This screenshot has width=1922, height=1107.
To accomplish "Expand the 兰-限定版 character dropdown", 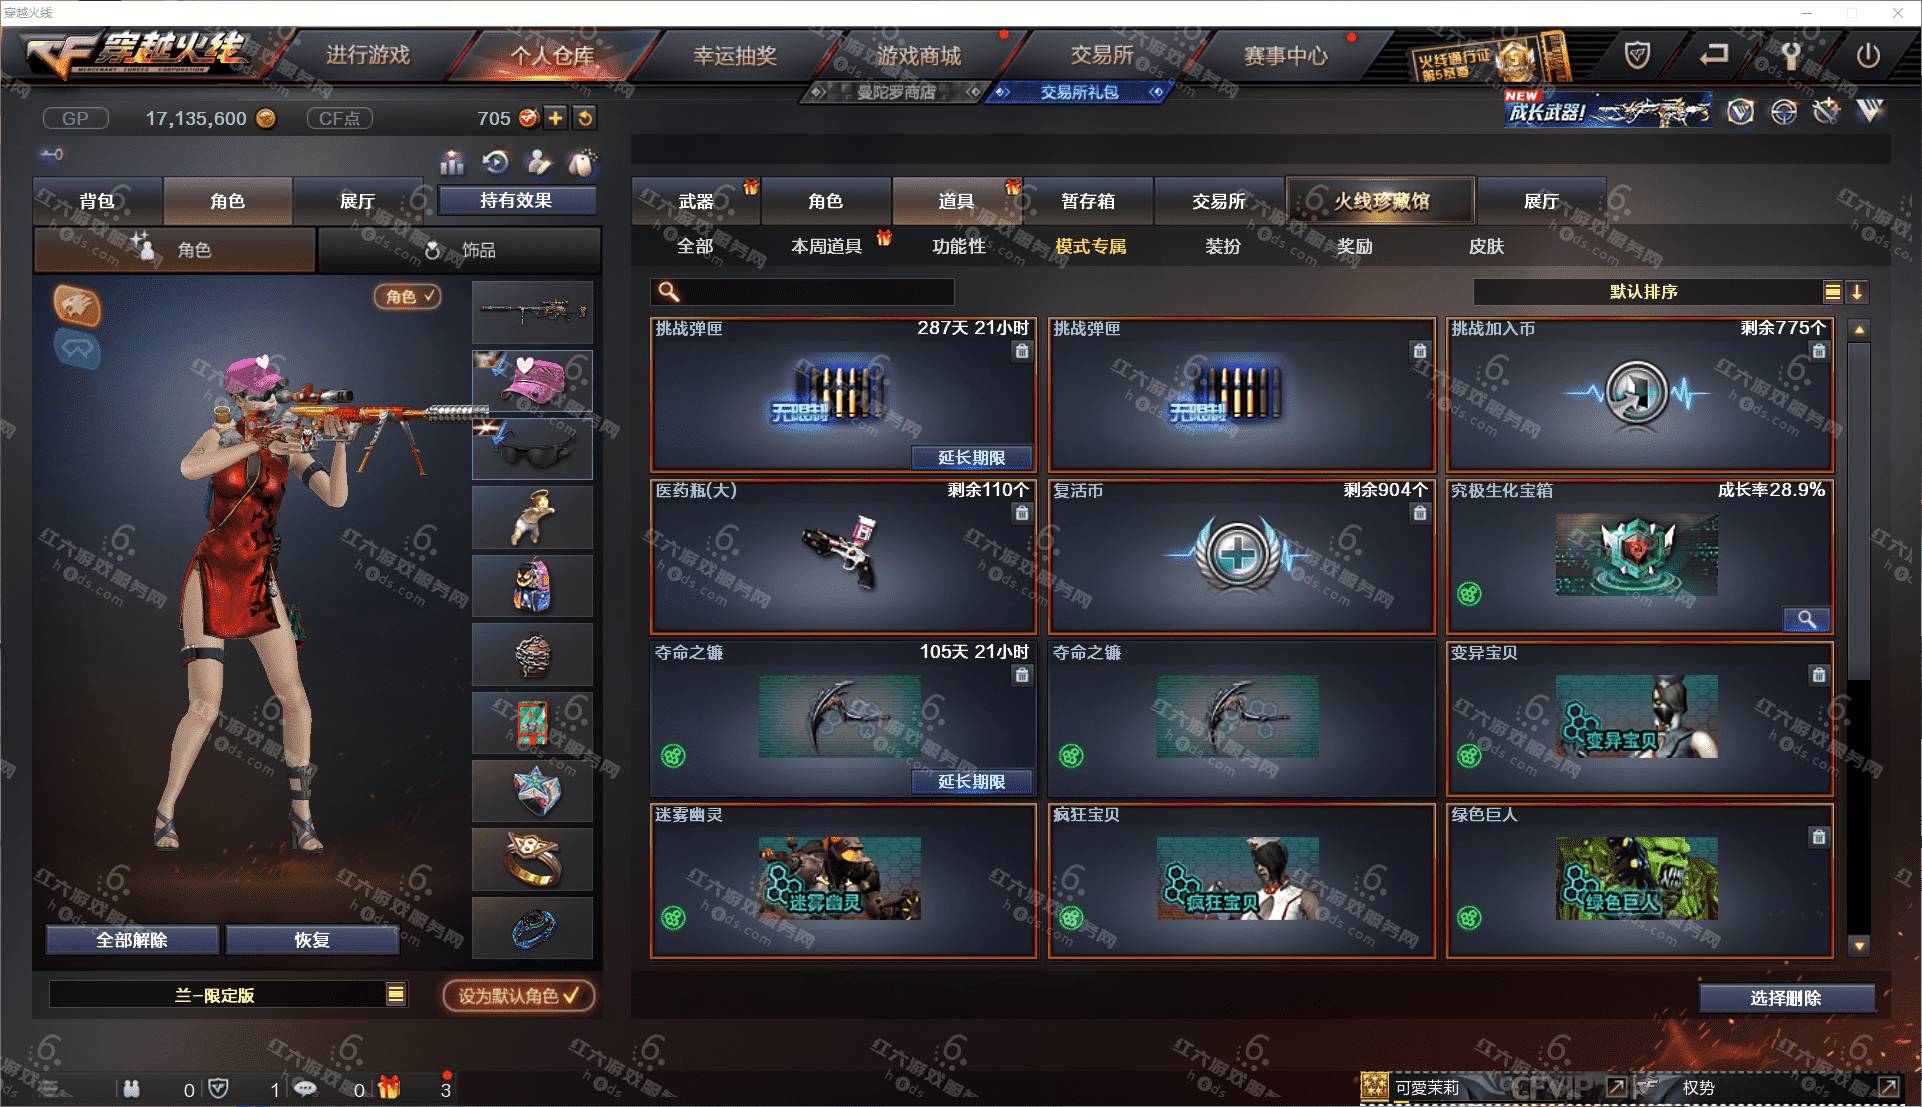I will (x=396, y=994).
